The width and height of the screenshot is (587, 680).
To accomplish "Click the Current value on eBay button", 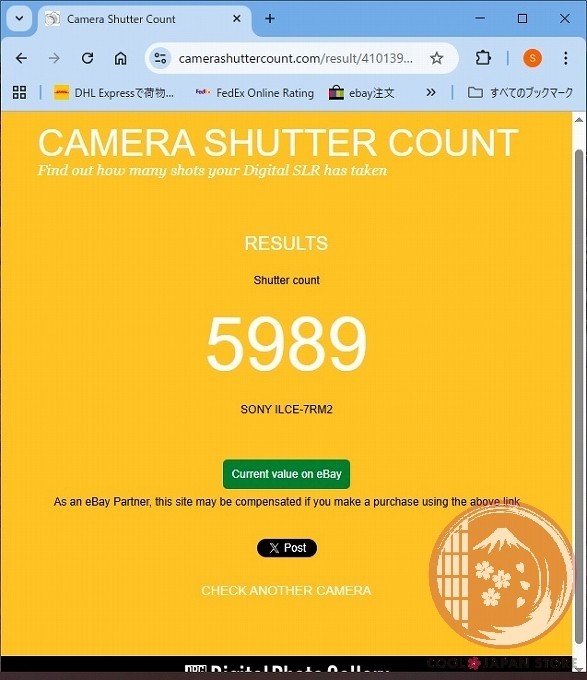I will point(286,474).
